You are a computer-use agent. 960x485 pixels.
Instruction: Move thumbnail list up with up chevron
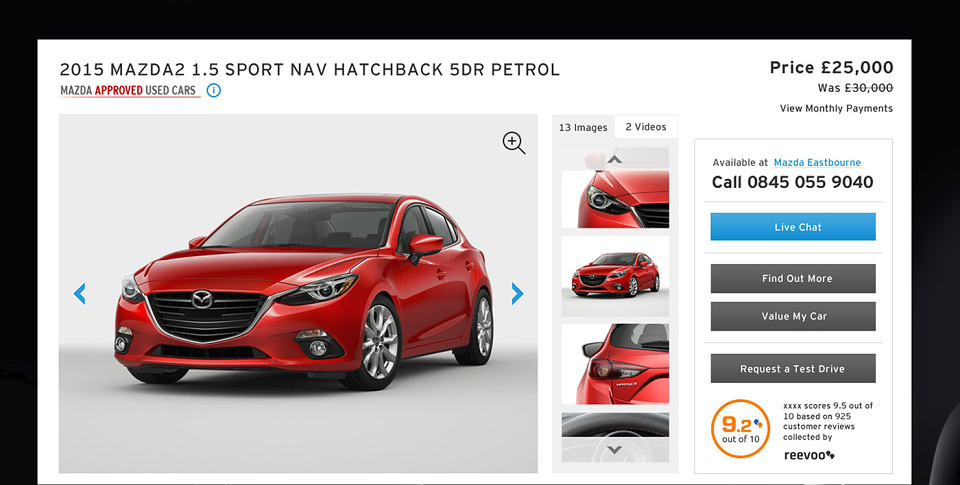coord(615,159)
